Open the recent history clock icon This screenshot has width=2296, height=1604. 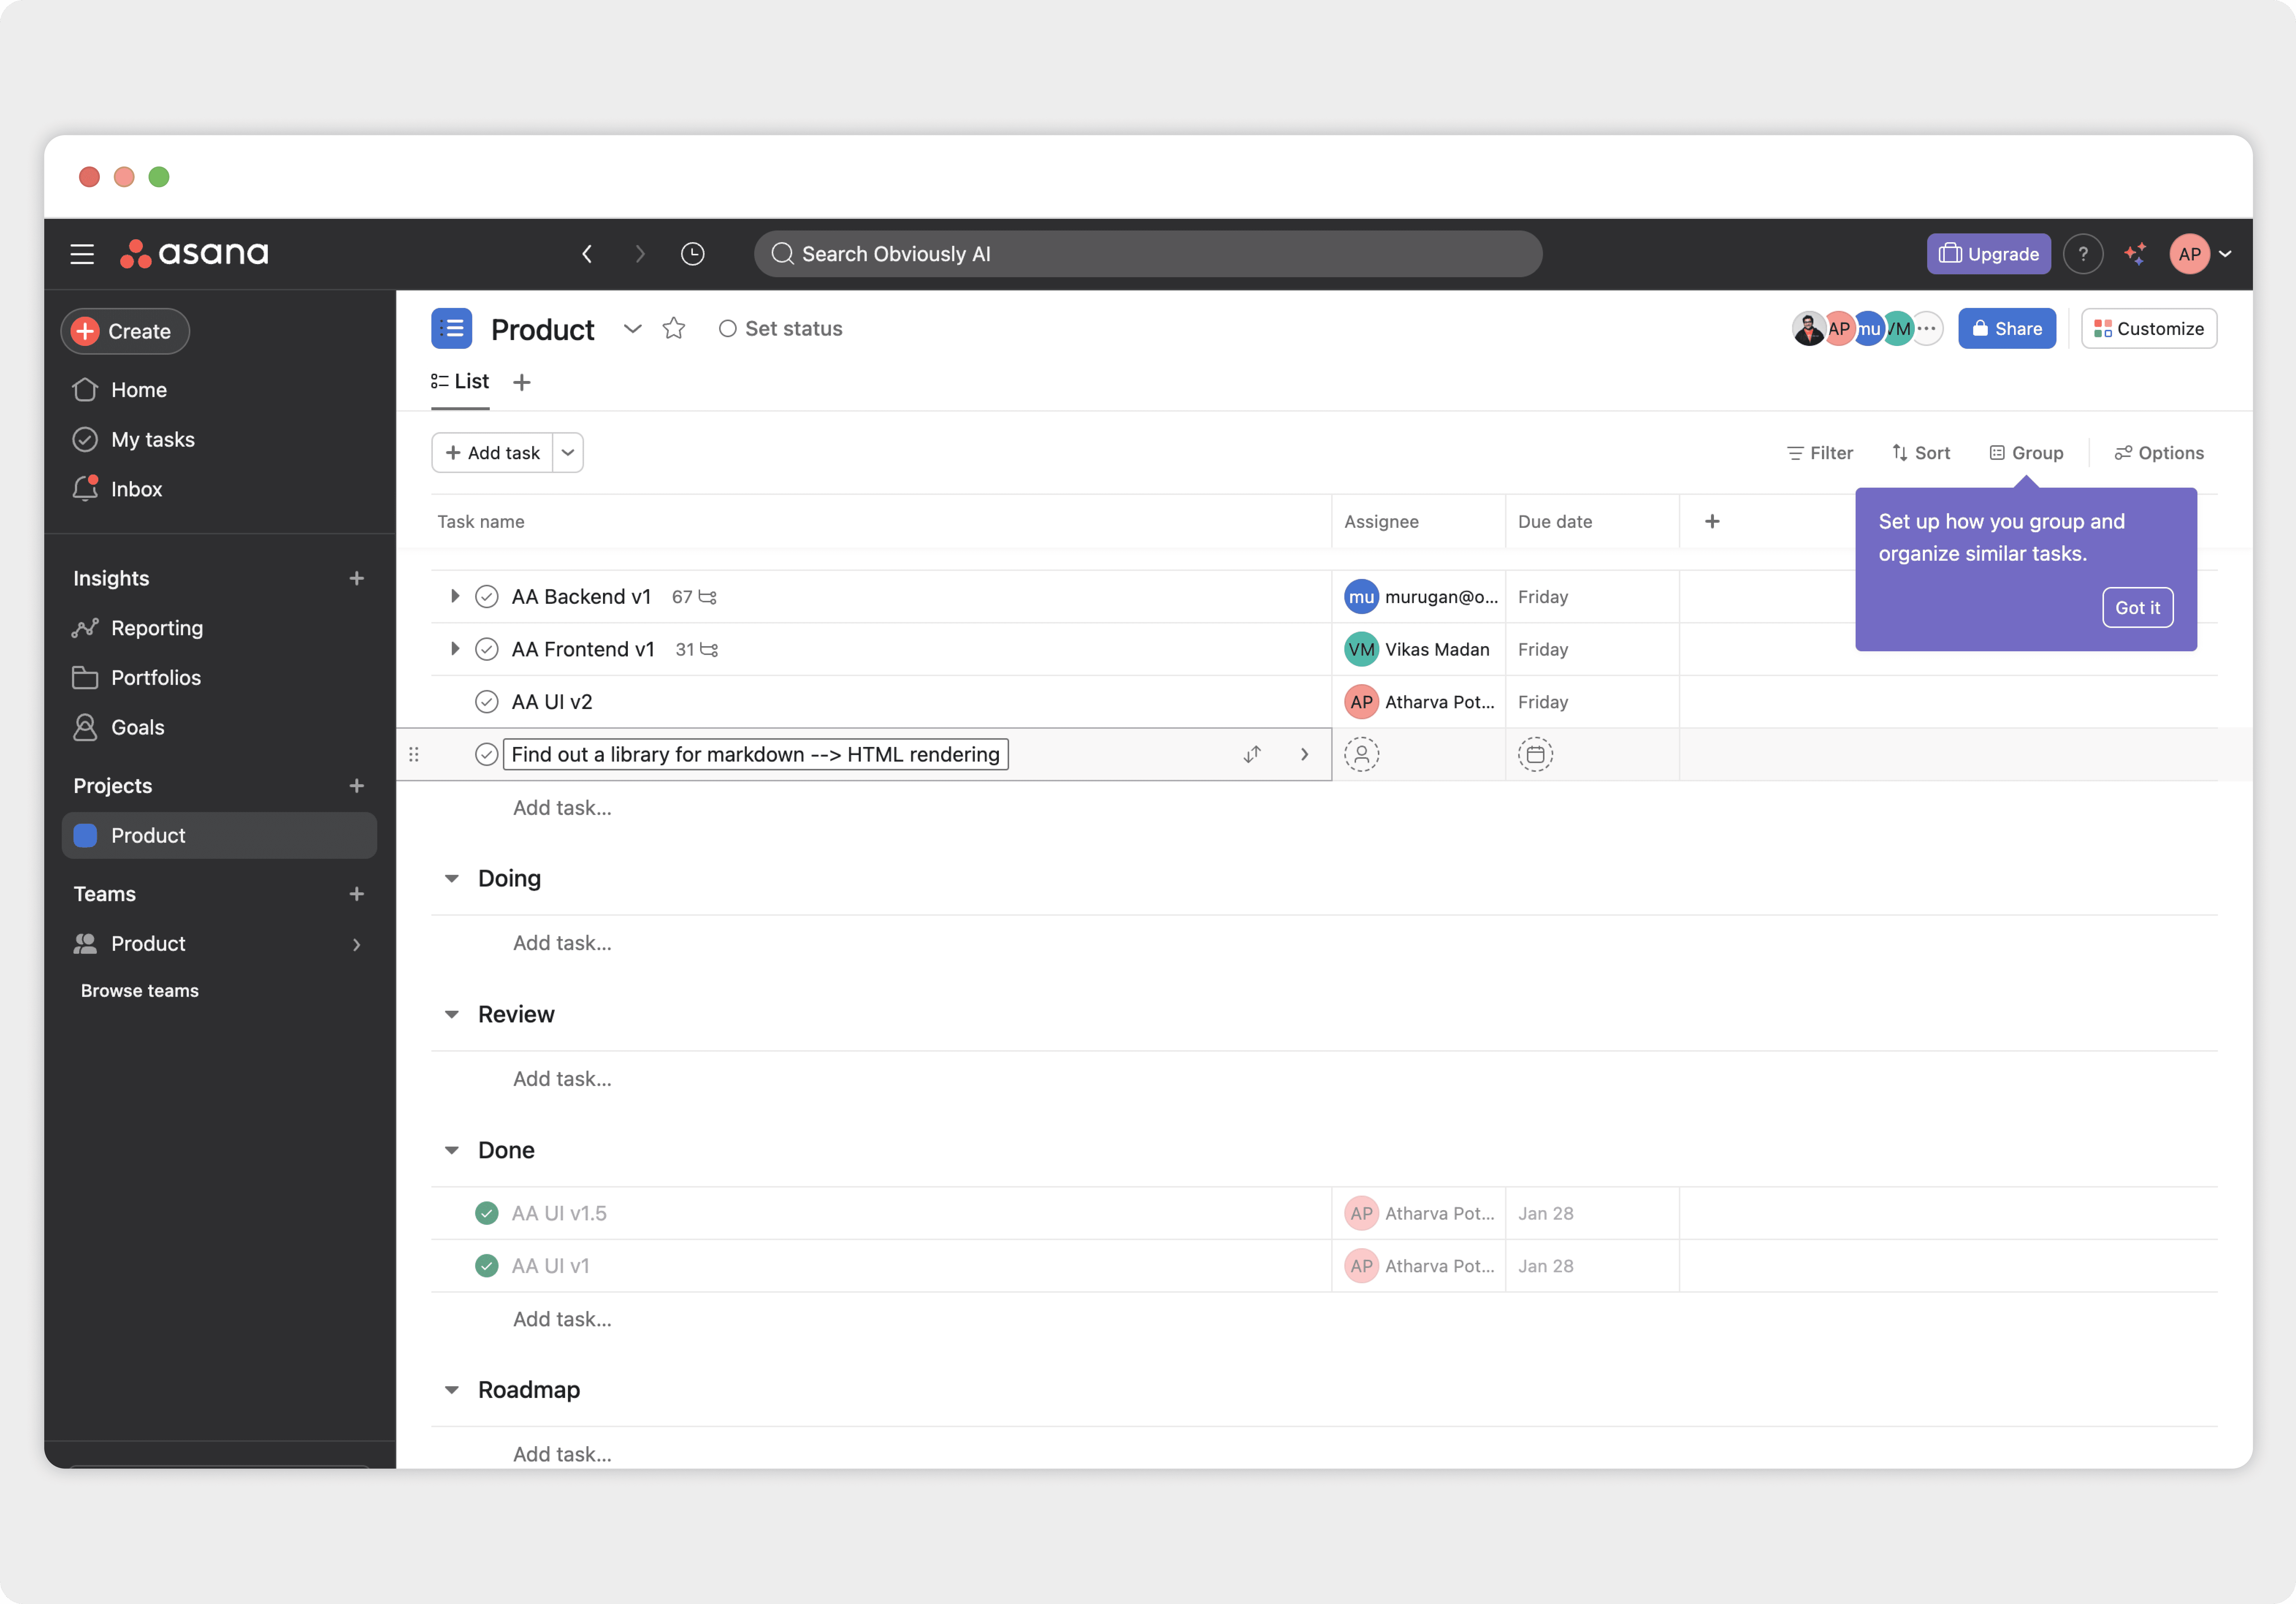point(692,254)
